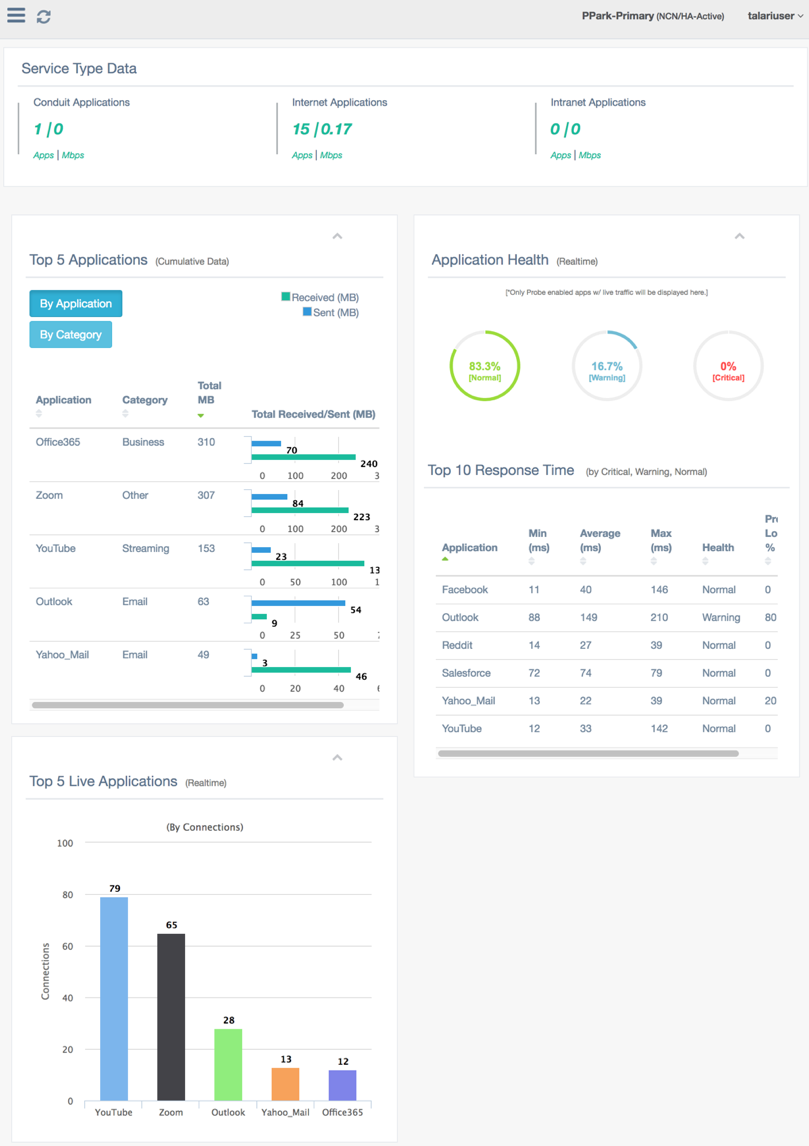Select Office365 row in Top 5 Applications
Image resolution: width=809 pixels, height=1146 pixels.
[205, 455]
